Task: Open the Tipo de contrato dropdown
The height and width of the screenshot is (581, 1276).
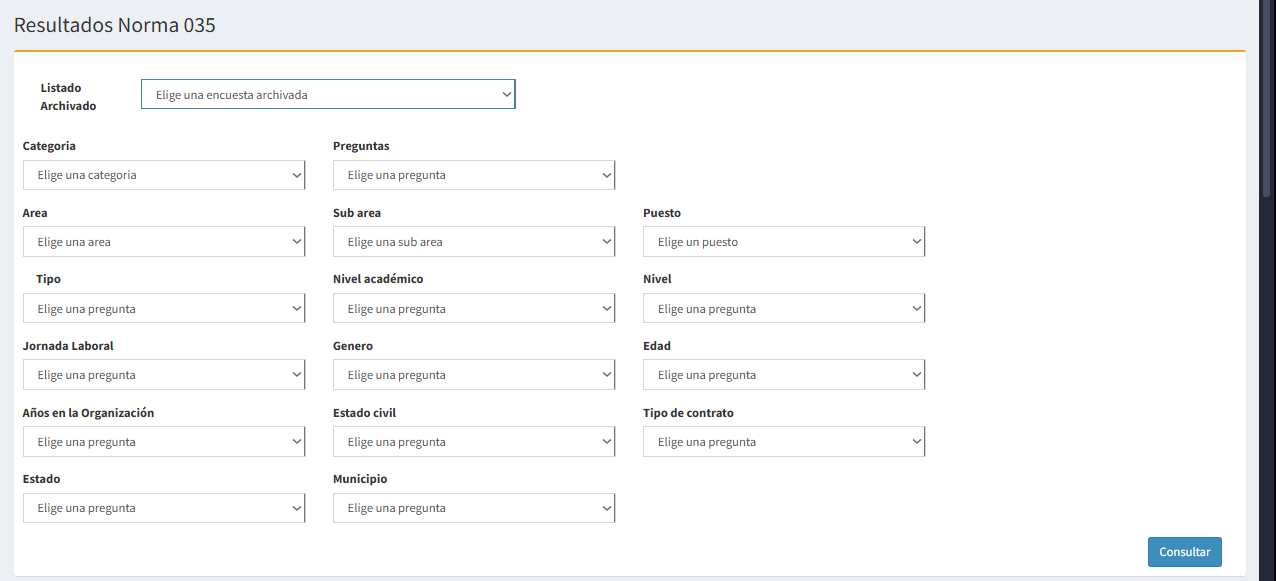Action: pos(784,442)
